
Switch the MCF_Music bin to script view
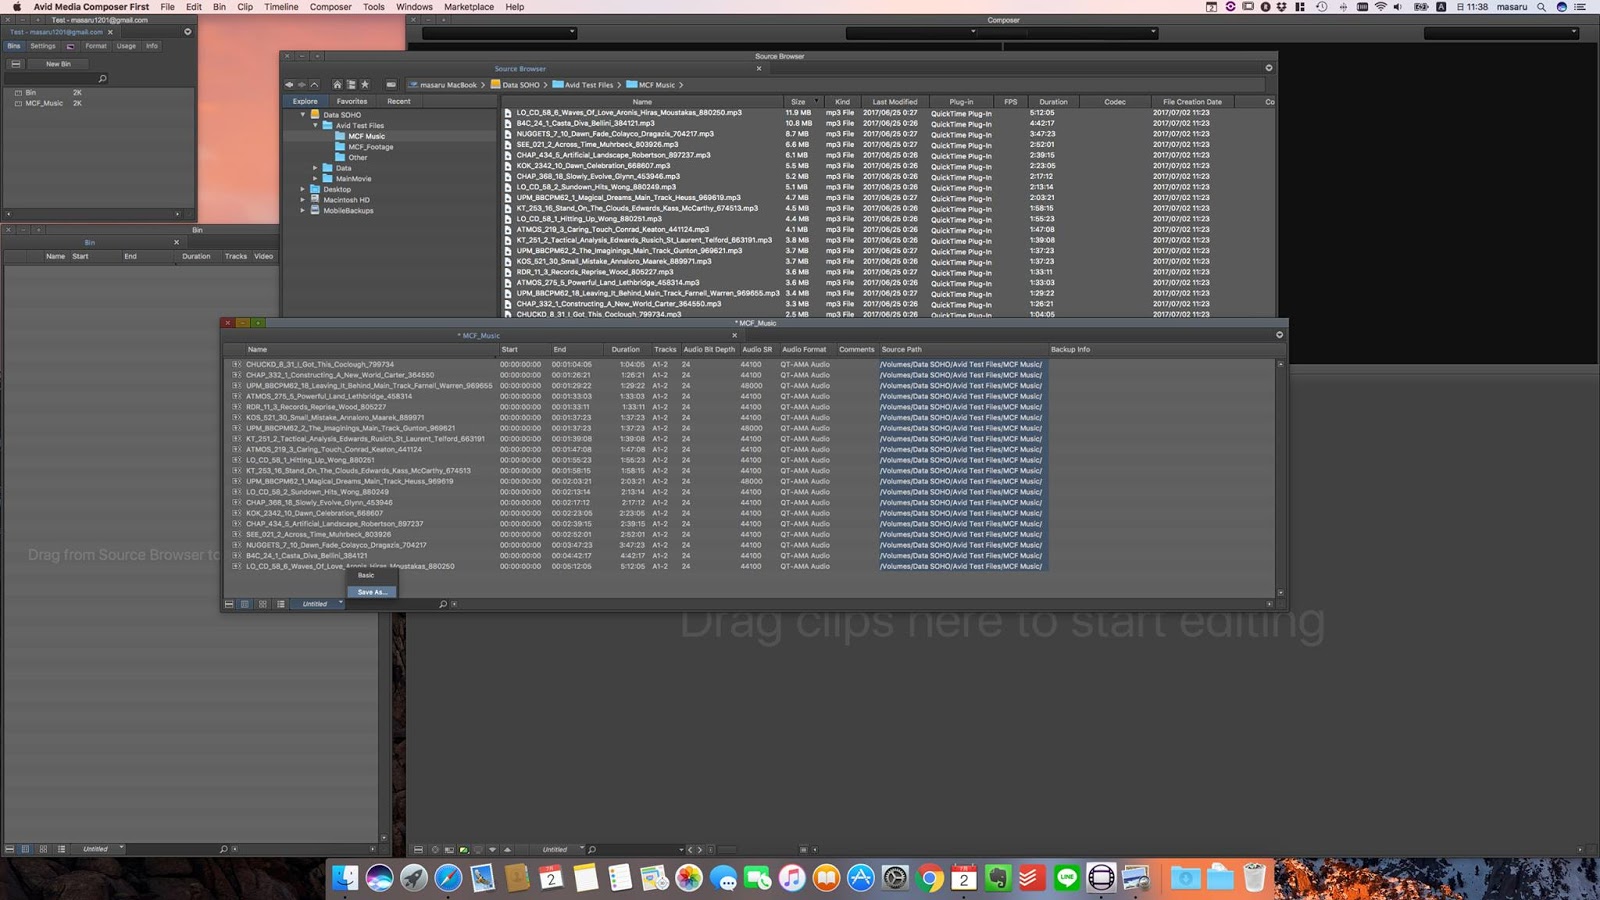click(281, 604)
